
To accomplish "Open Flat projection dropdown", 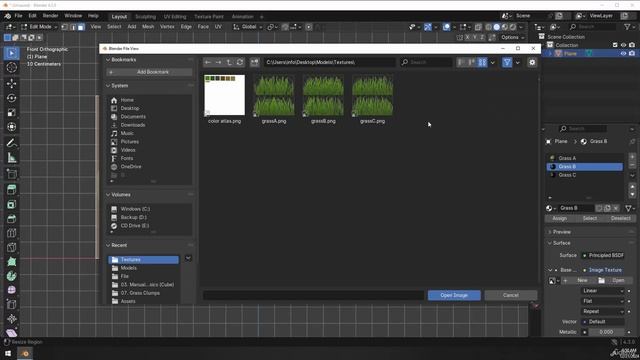I will point(603,301).
